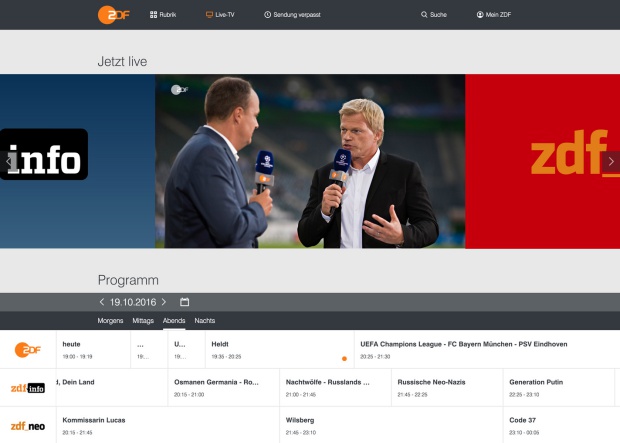Select ZDFinfo channel logo in program guide

[28, 388]
